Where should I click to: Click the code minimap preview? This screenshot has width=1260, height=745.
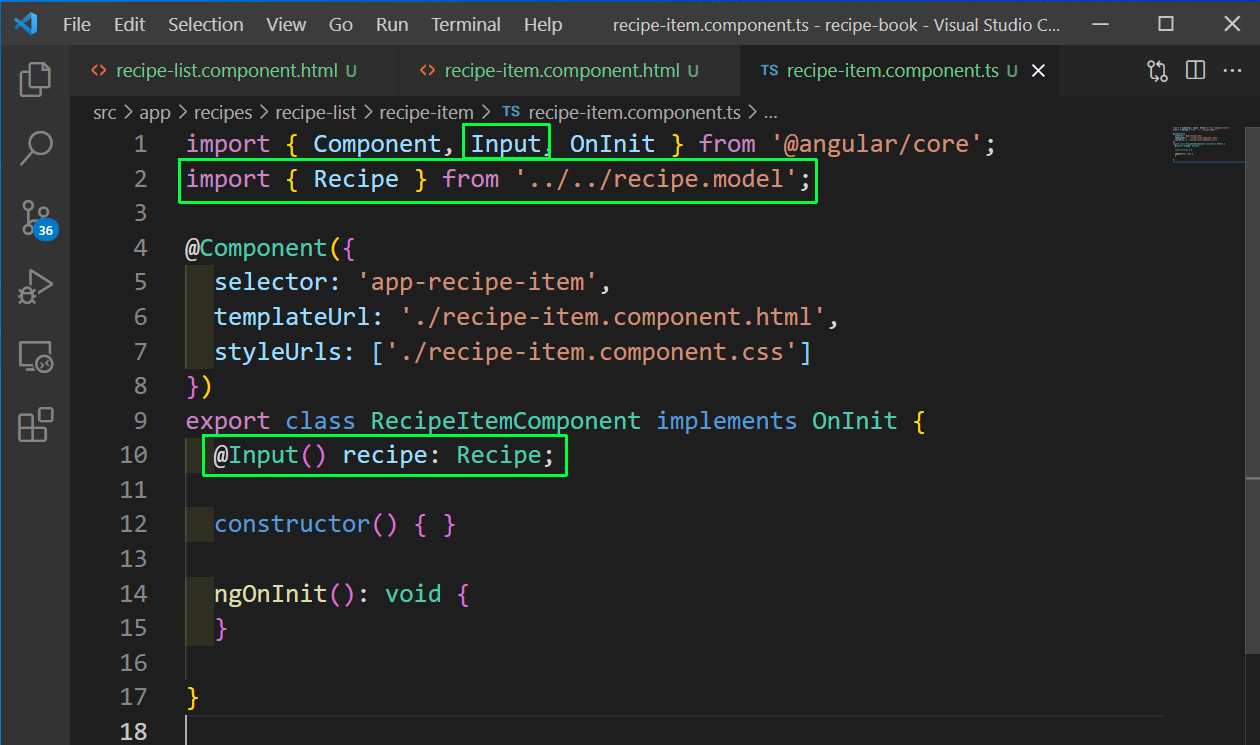(1207, 143)
